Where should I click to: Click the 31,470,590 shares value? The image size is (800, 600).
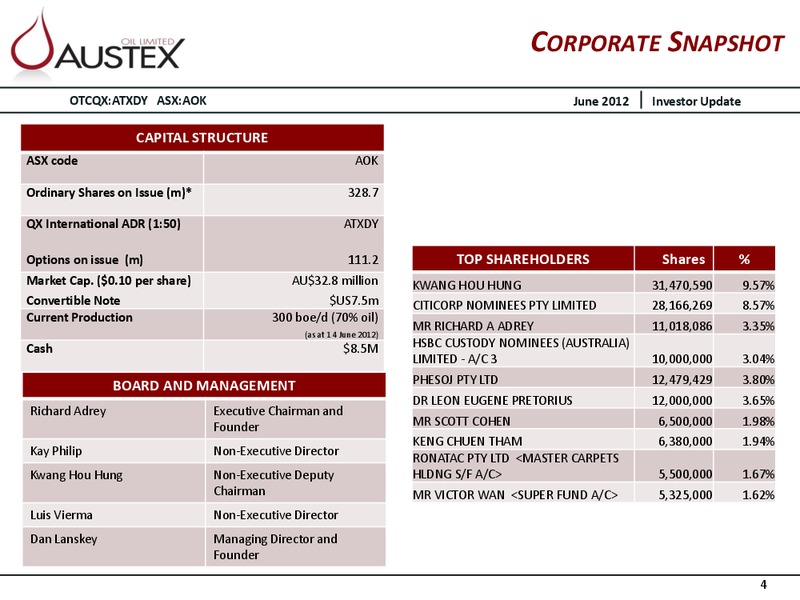coord(682,285)
